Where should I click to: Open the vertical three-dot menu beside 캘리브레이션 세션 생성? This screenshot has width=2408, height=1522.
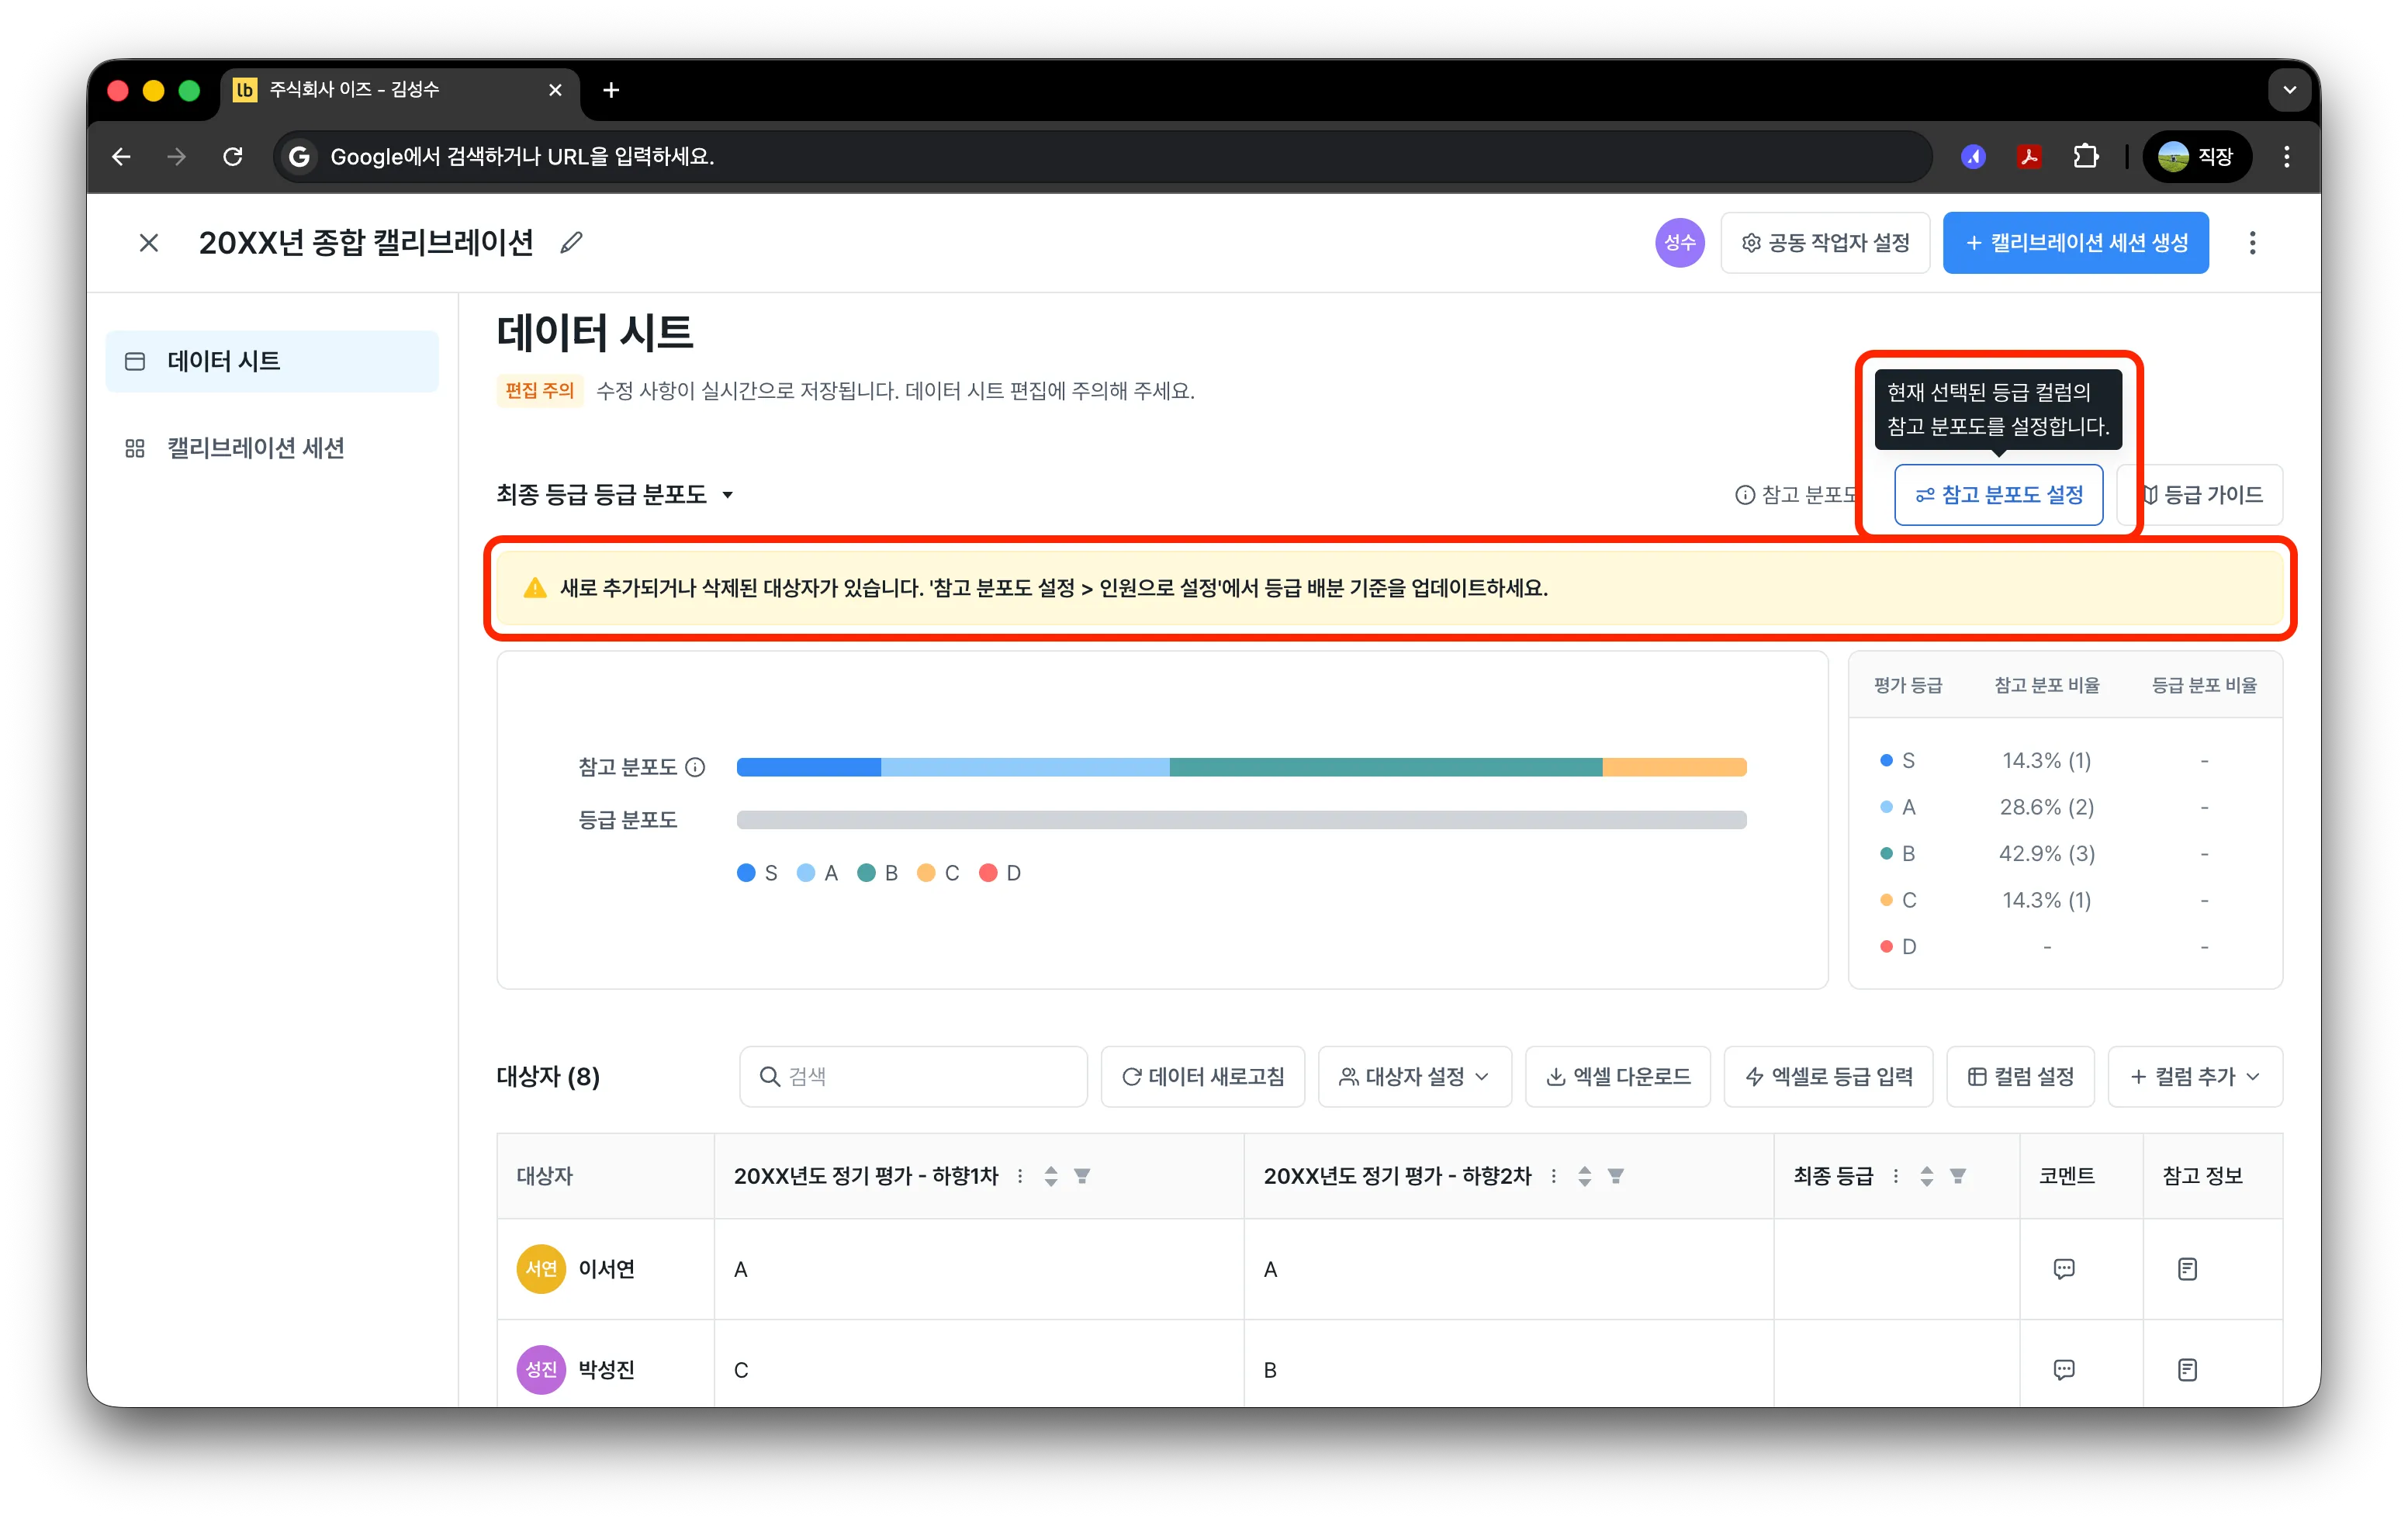pos(2252,243)
